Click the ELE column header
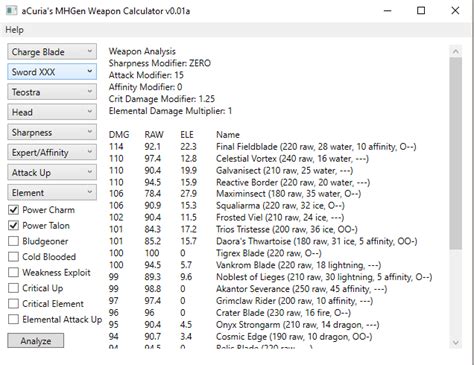 pyautogui.click(x=187, y=135)
